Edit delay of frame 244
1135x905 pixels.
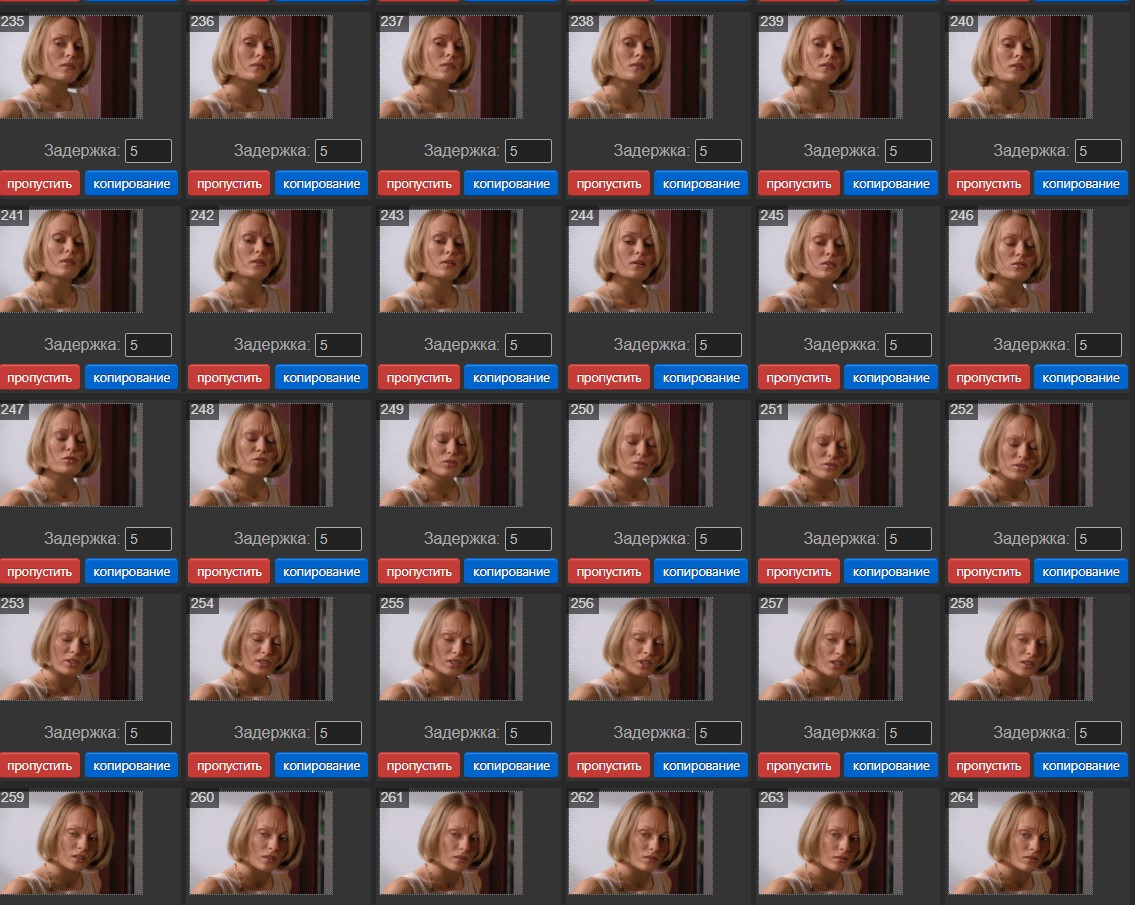tap(718, 345)
